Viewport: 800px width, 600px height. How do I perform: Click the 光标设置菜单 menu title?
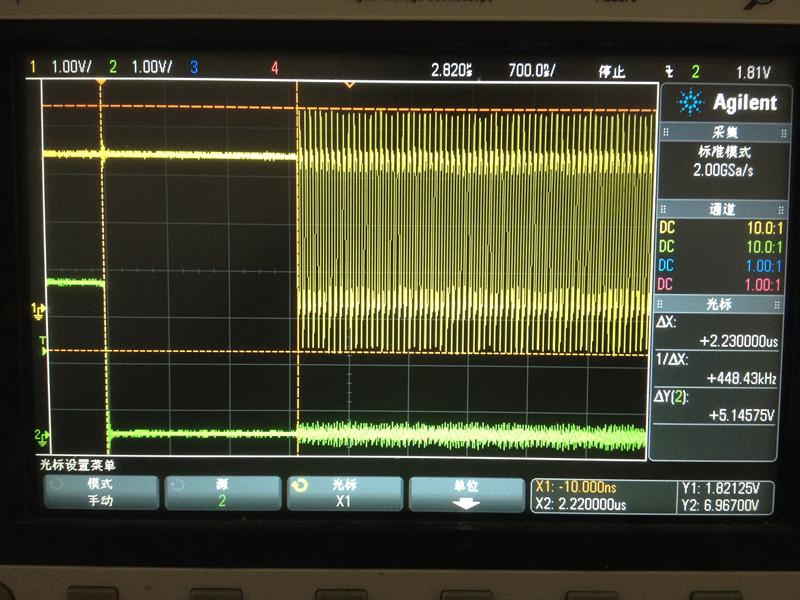78,465
